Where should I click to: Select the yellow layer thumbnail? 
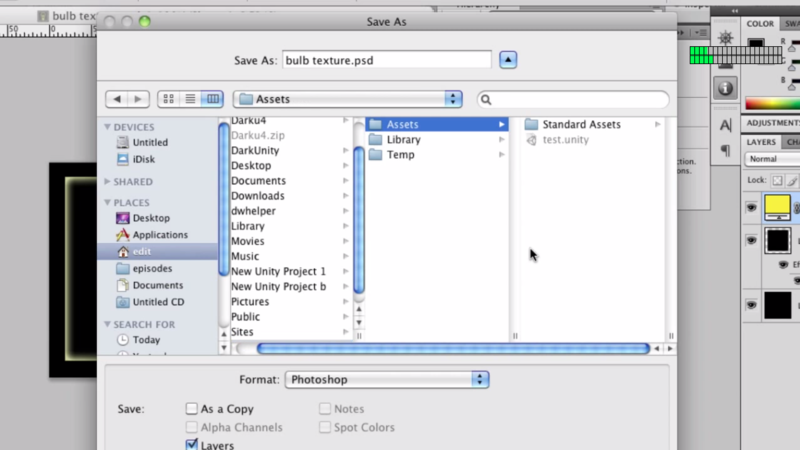777,207
